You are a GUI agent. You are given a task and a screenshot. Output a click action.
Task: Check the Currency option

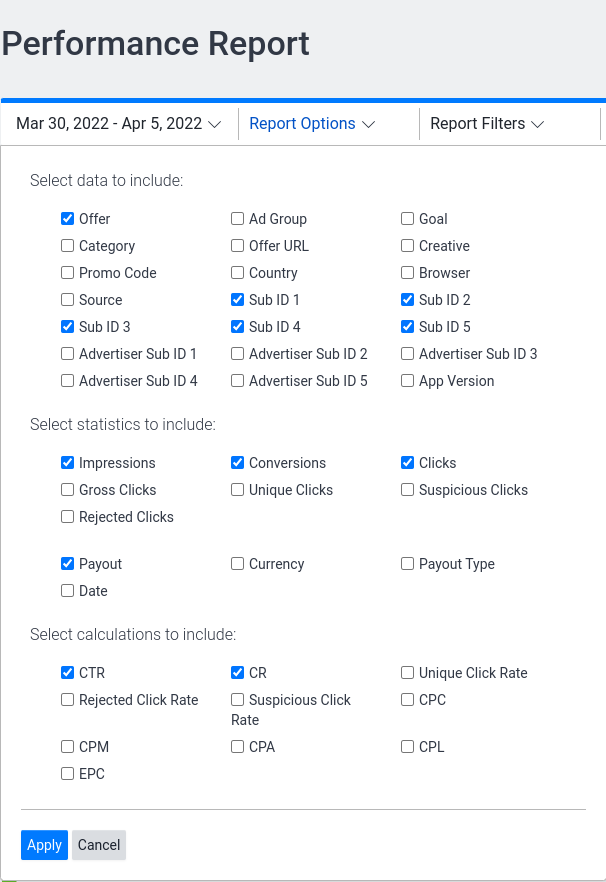click(238, 564)
